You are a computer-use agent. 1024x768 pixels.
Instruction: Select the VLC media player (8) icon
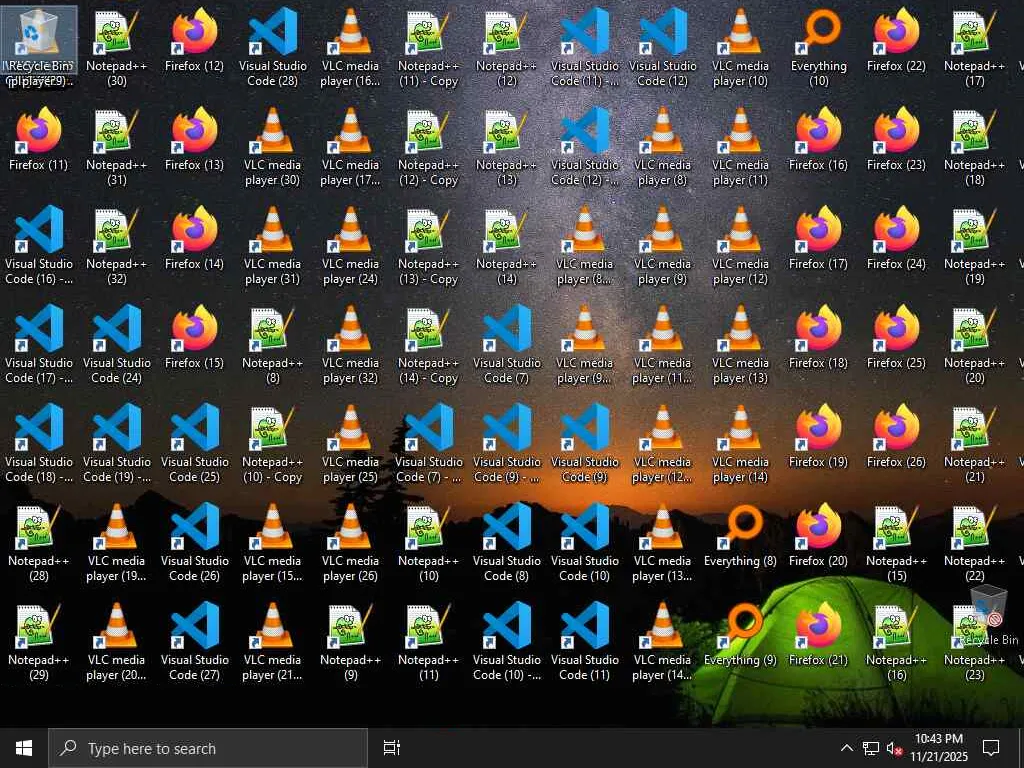[x=662, y=148]
